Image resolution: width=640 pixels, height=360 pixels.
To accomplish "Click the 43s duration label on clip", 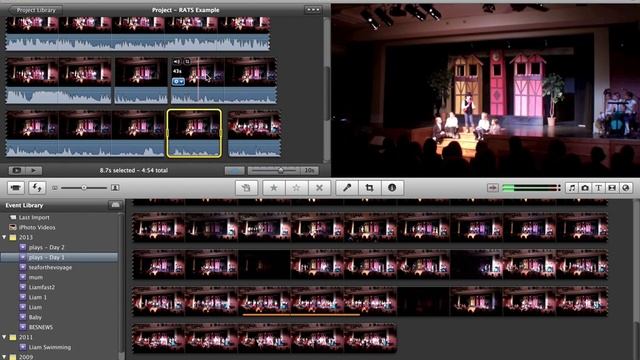I will (x=177, y=71).
